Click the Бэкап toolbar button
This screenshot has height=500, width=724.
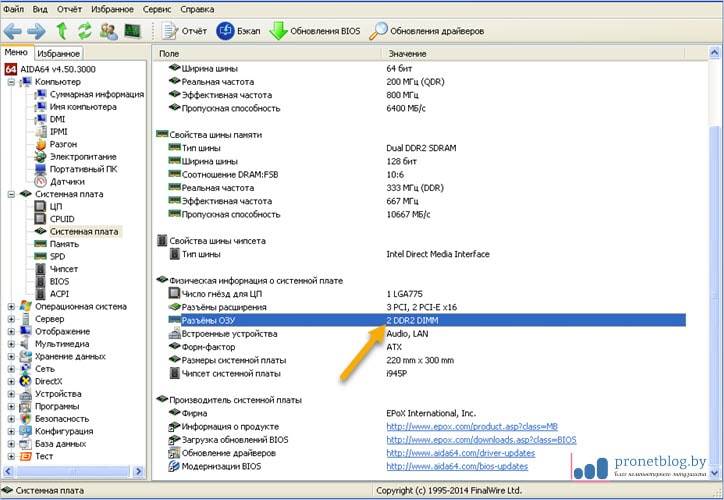[238, 31]
